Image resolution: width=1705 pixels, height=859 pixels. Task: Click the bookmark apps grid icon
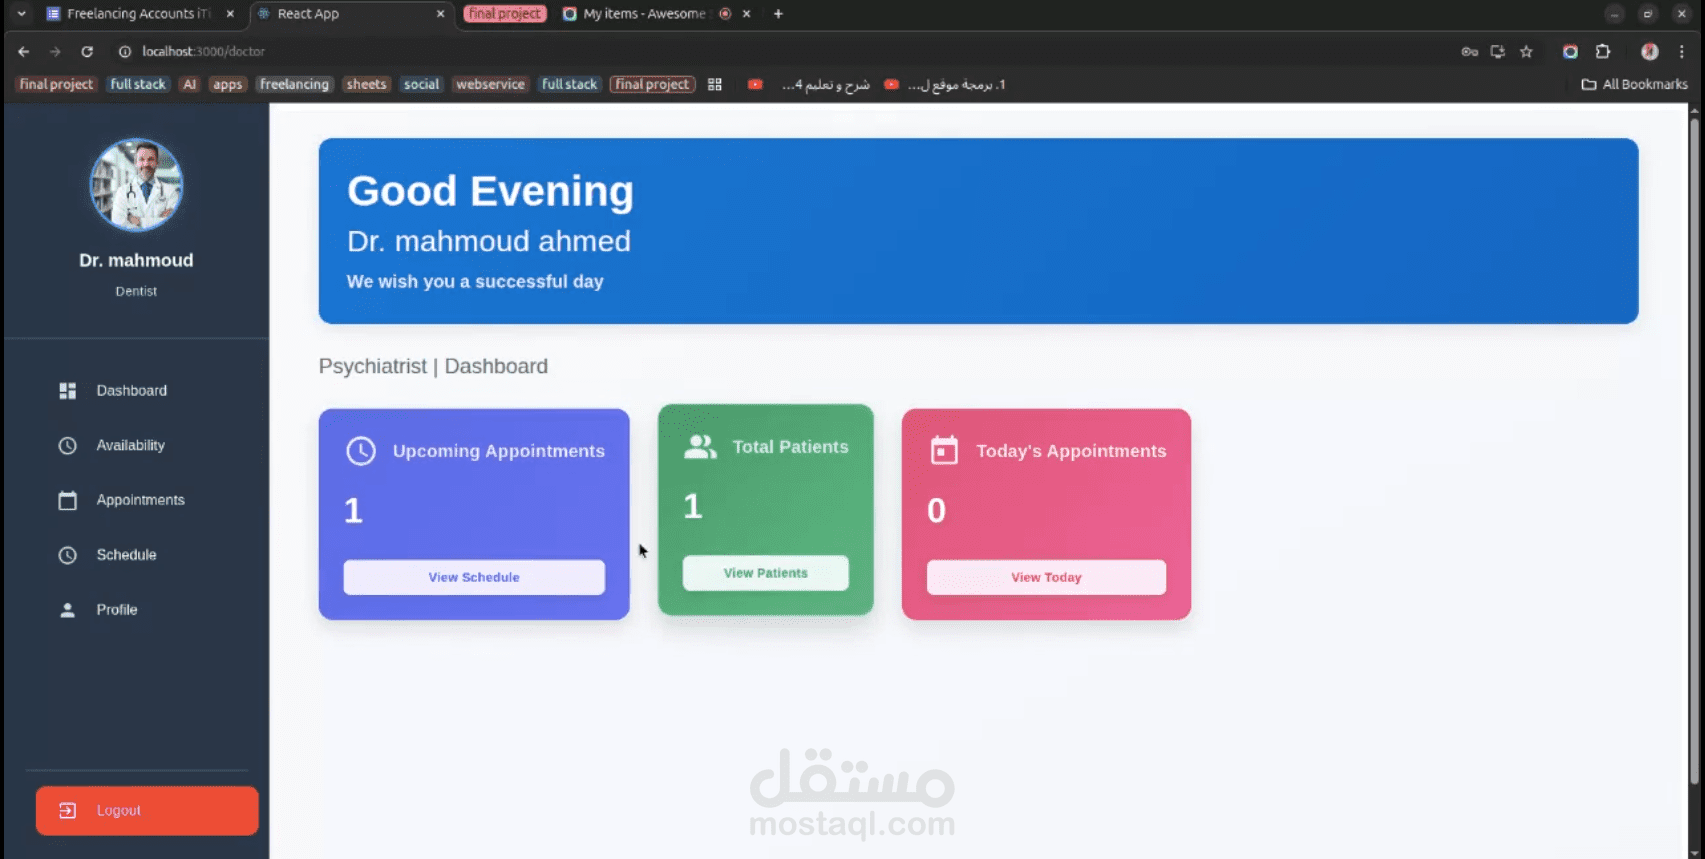714,85
